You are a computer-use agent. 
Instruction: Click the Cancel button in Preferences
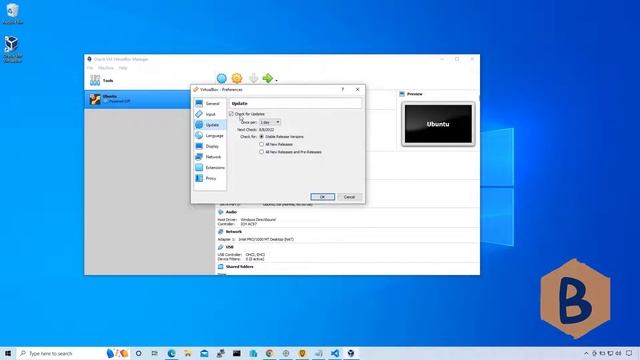pyautogui.click(x=349, y=197)
